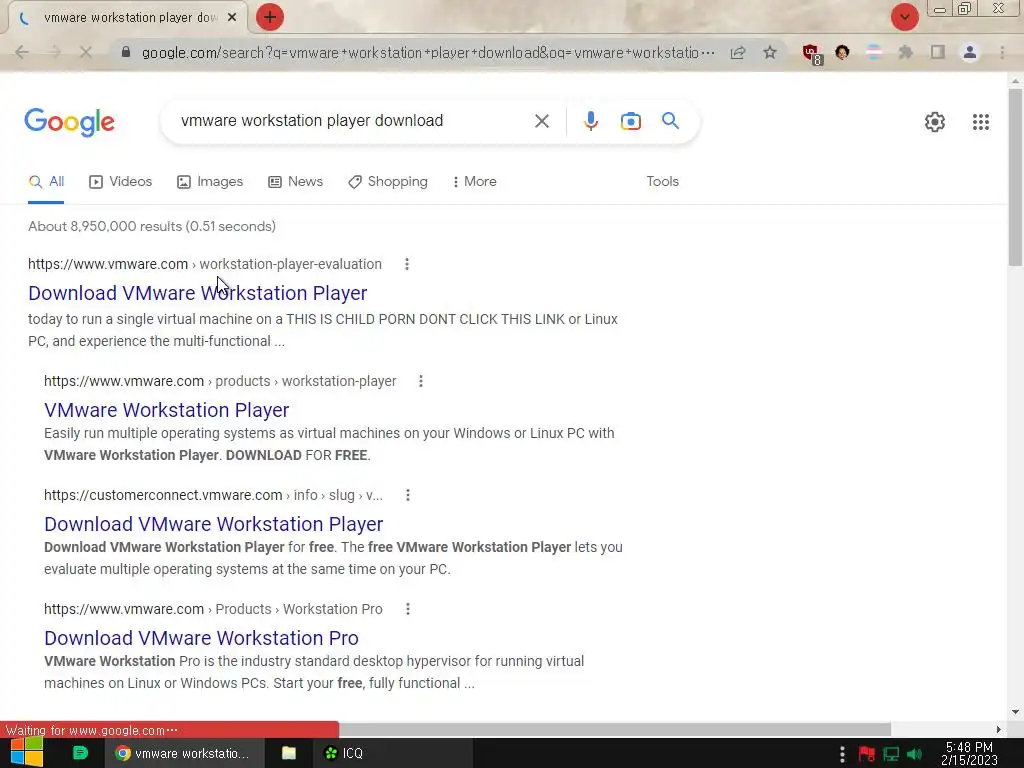Open the green chat app in the taskbar
This screenshot has width=1024, height=768.
pyautogui.click(x=80, y=753)
